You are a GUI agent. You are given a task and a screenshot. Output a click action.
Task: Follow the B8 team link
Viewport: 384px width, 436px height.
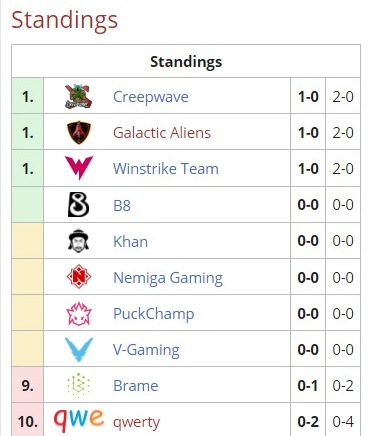122,205
